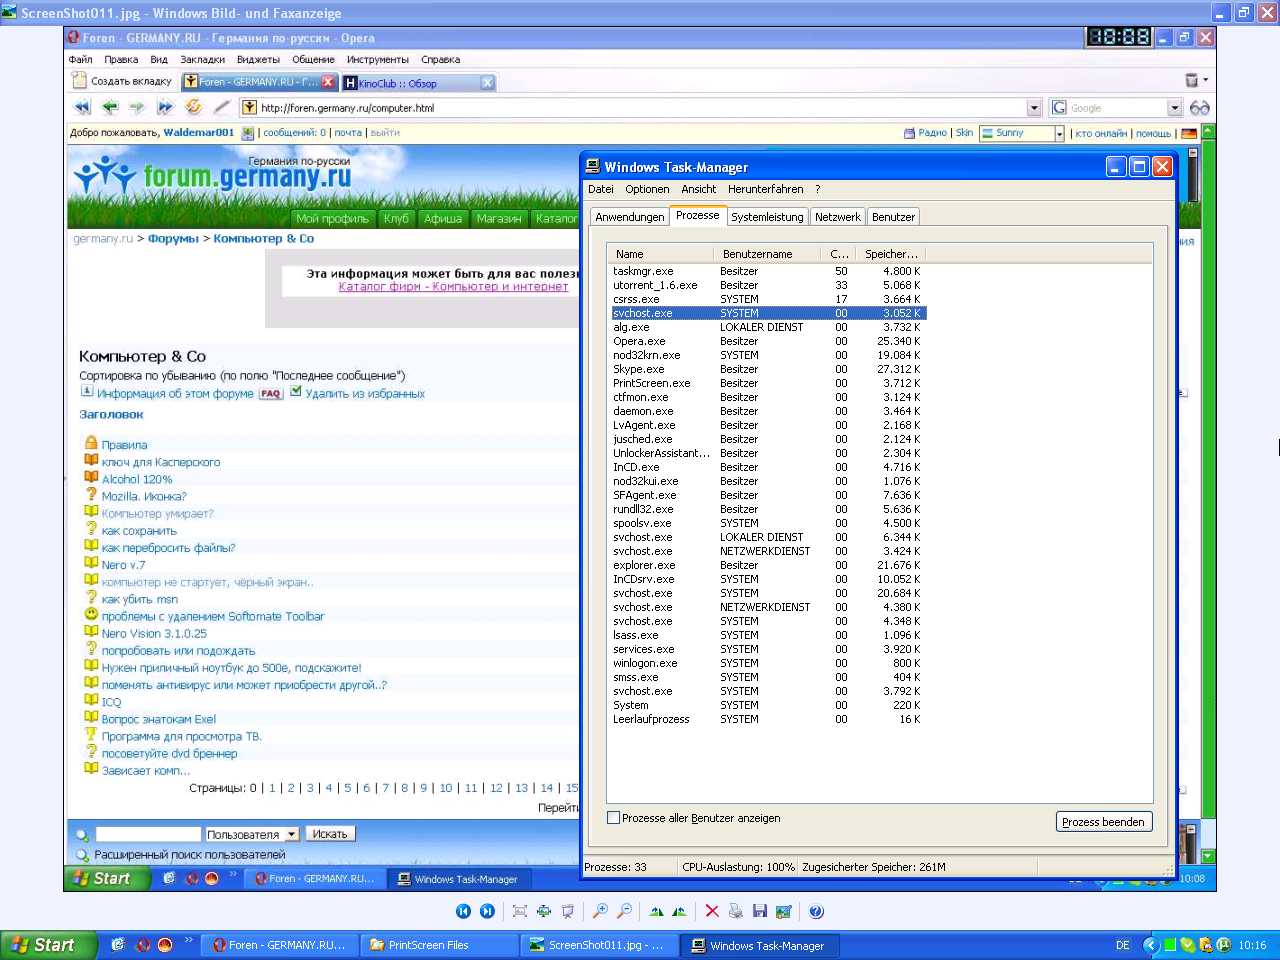Switch to Netzwerk tab in Task-Manager

pos(837,217)
